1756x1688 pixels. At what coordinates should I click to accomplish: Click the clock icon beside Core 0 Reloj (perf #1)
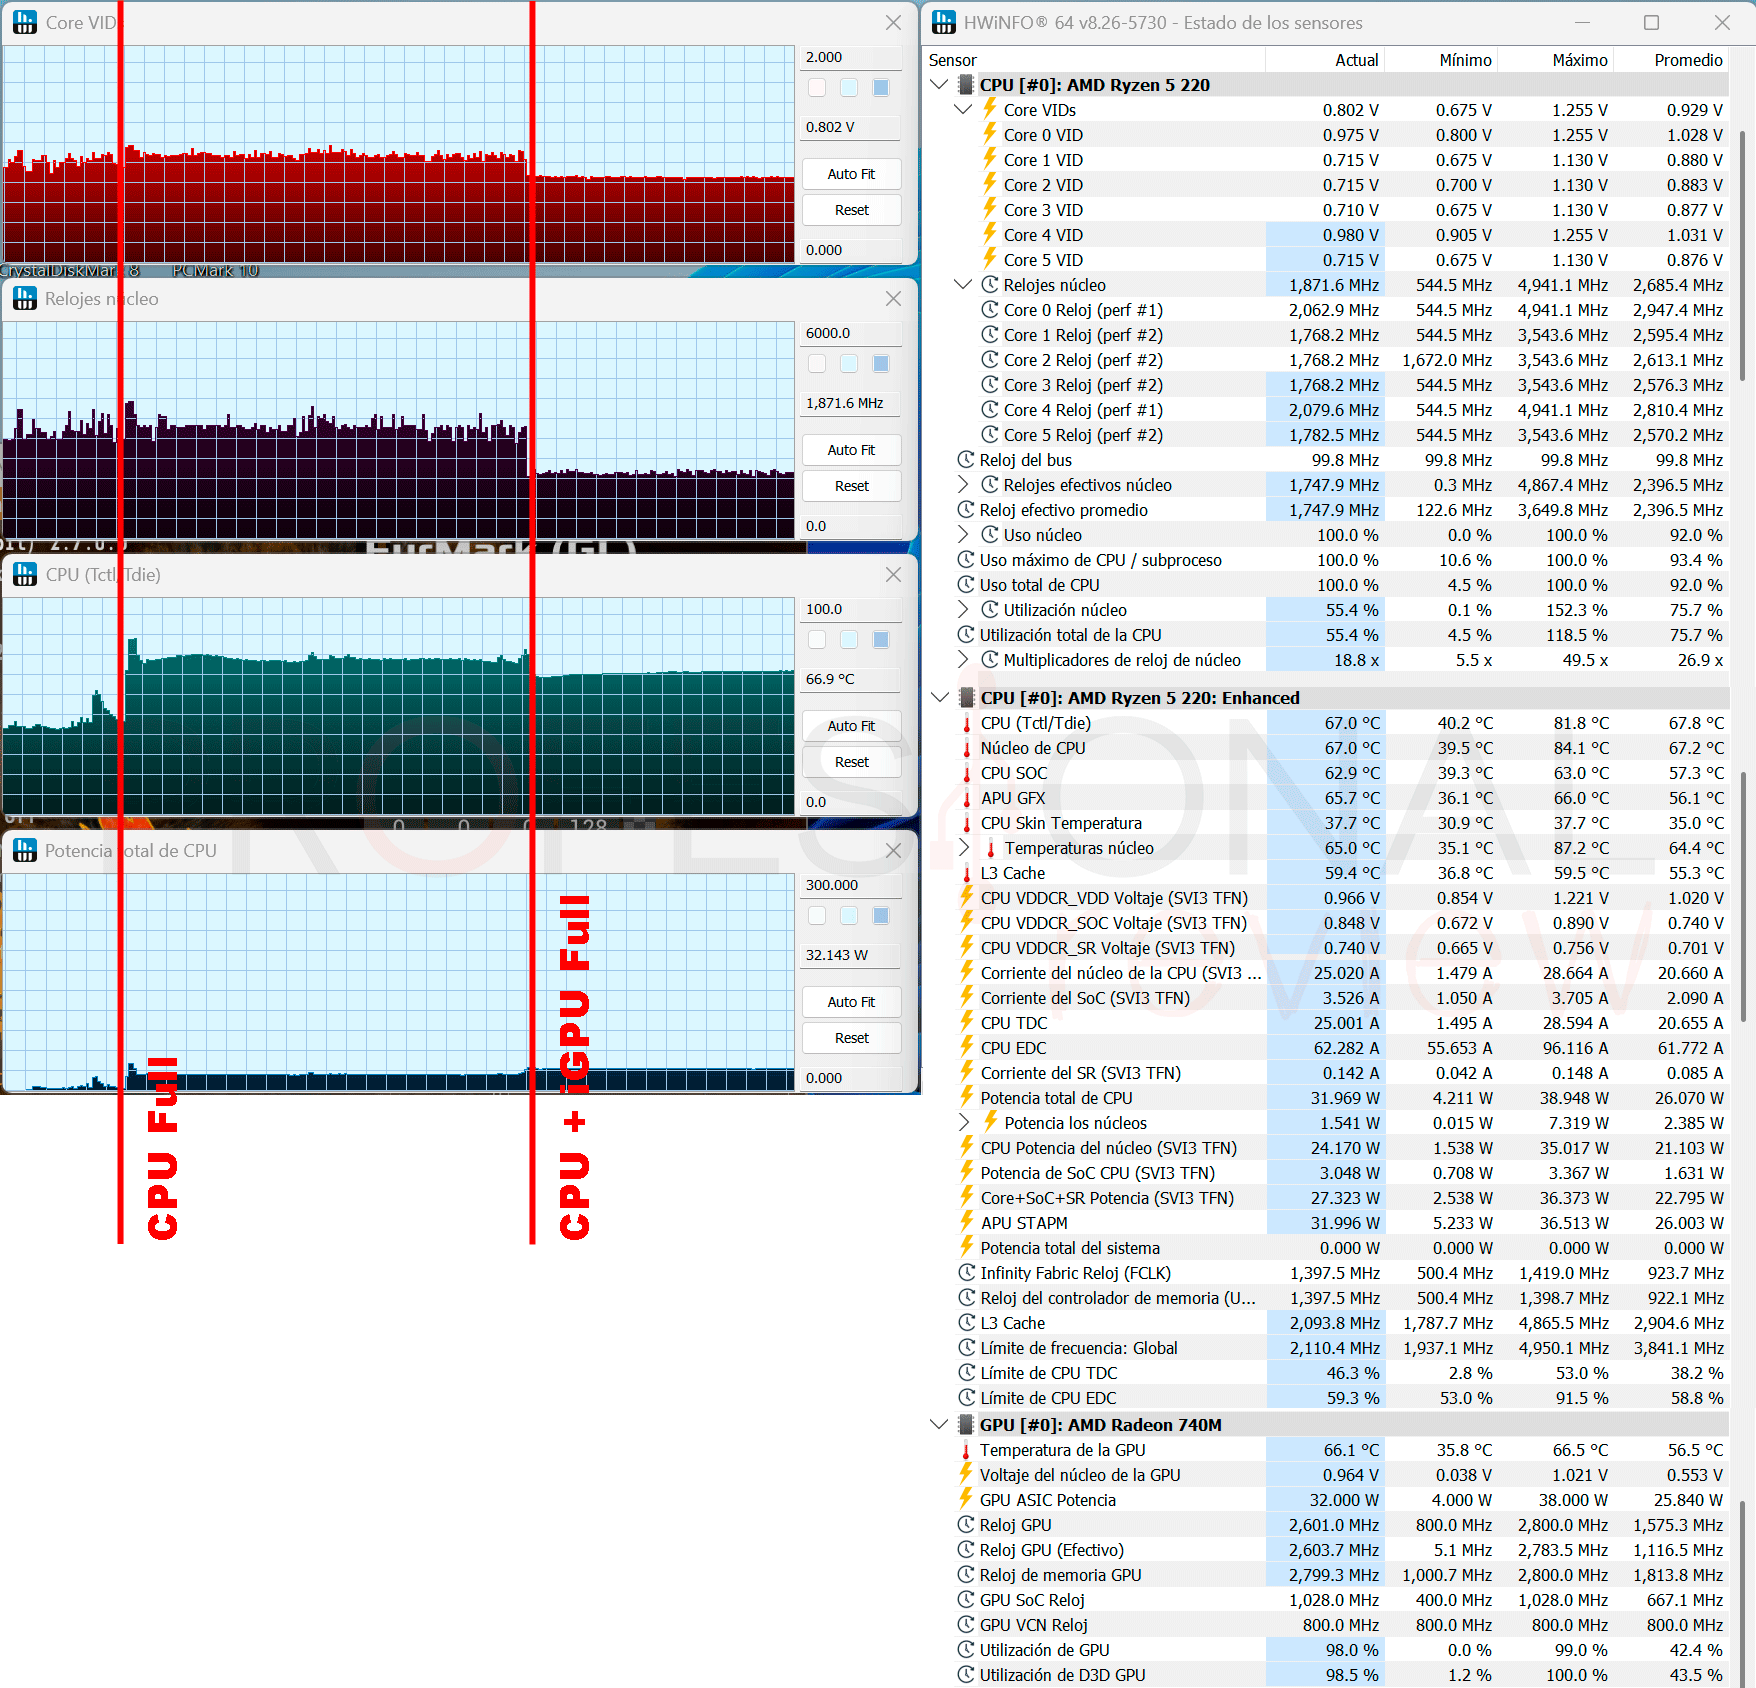tap(990, 310)
